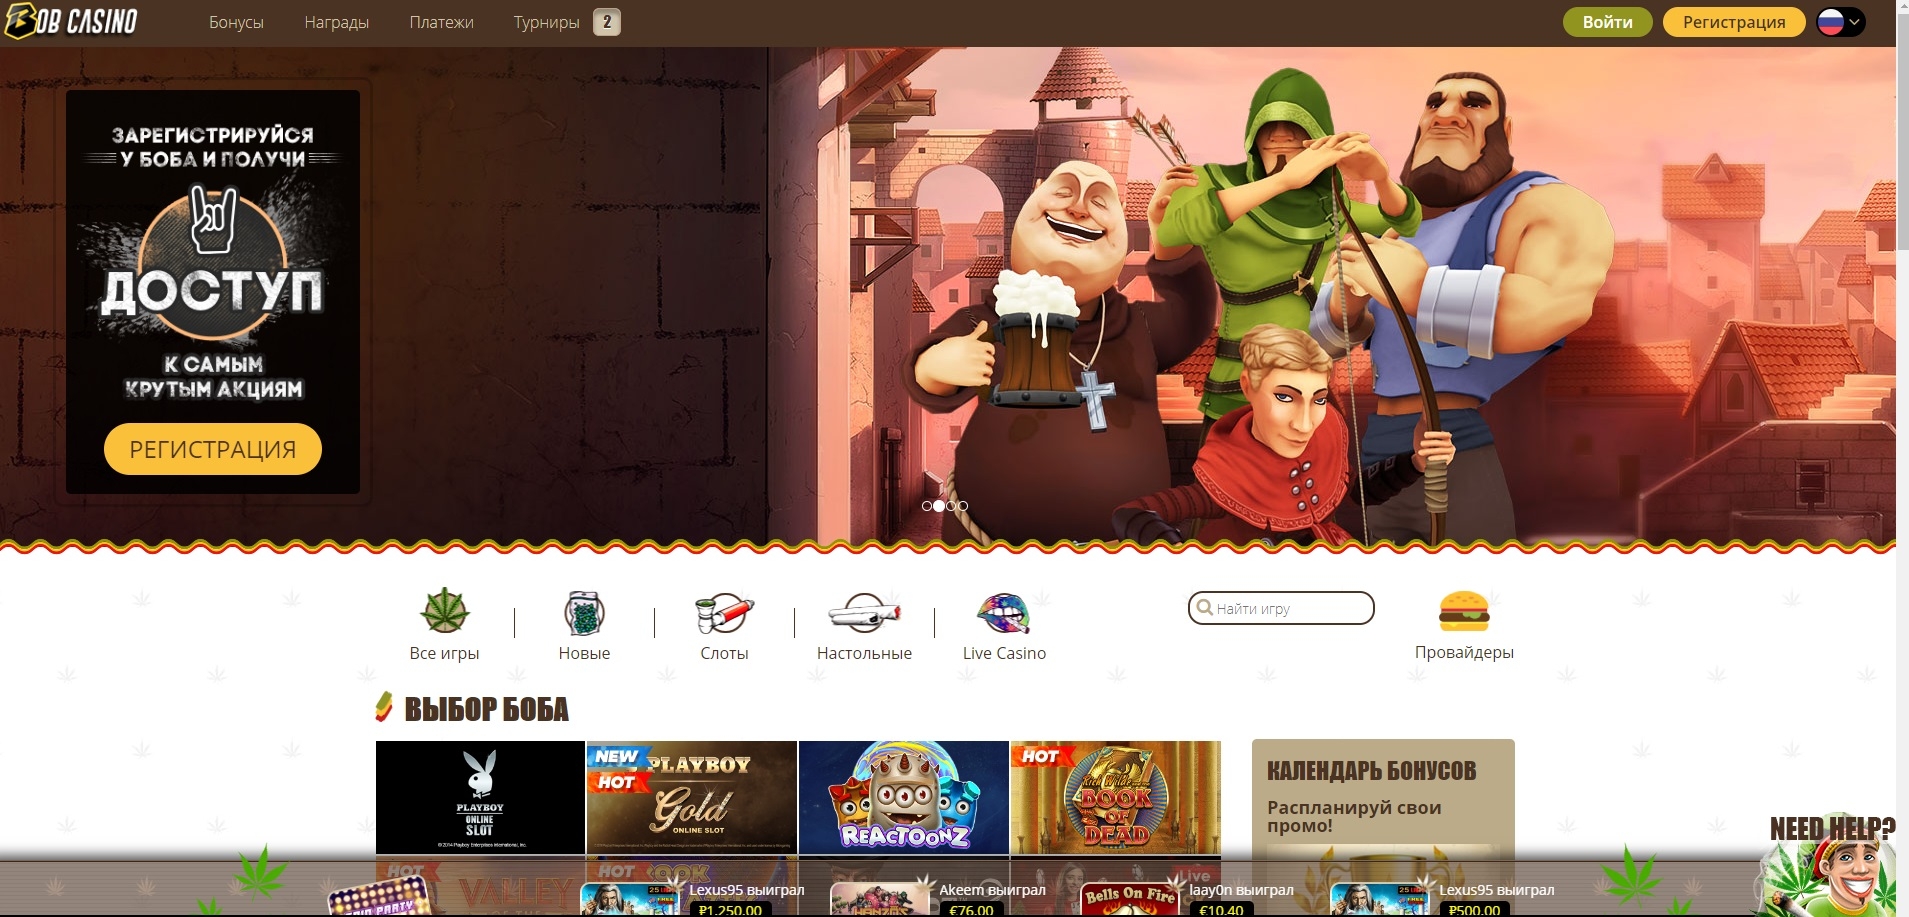Switch to the first banner slide dot
This screenshot has height=917, width=1909.
coord(927,506)
